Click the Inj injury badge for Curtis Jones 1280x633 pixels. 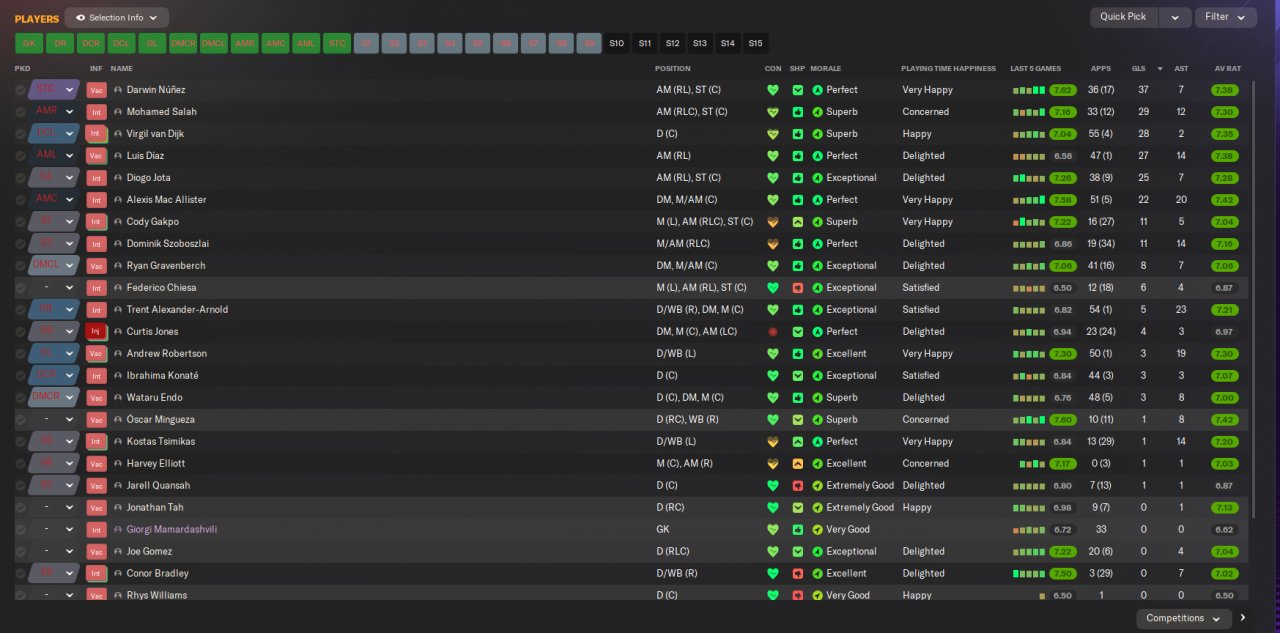[x=96, y=332]
